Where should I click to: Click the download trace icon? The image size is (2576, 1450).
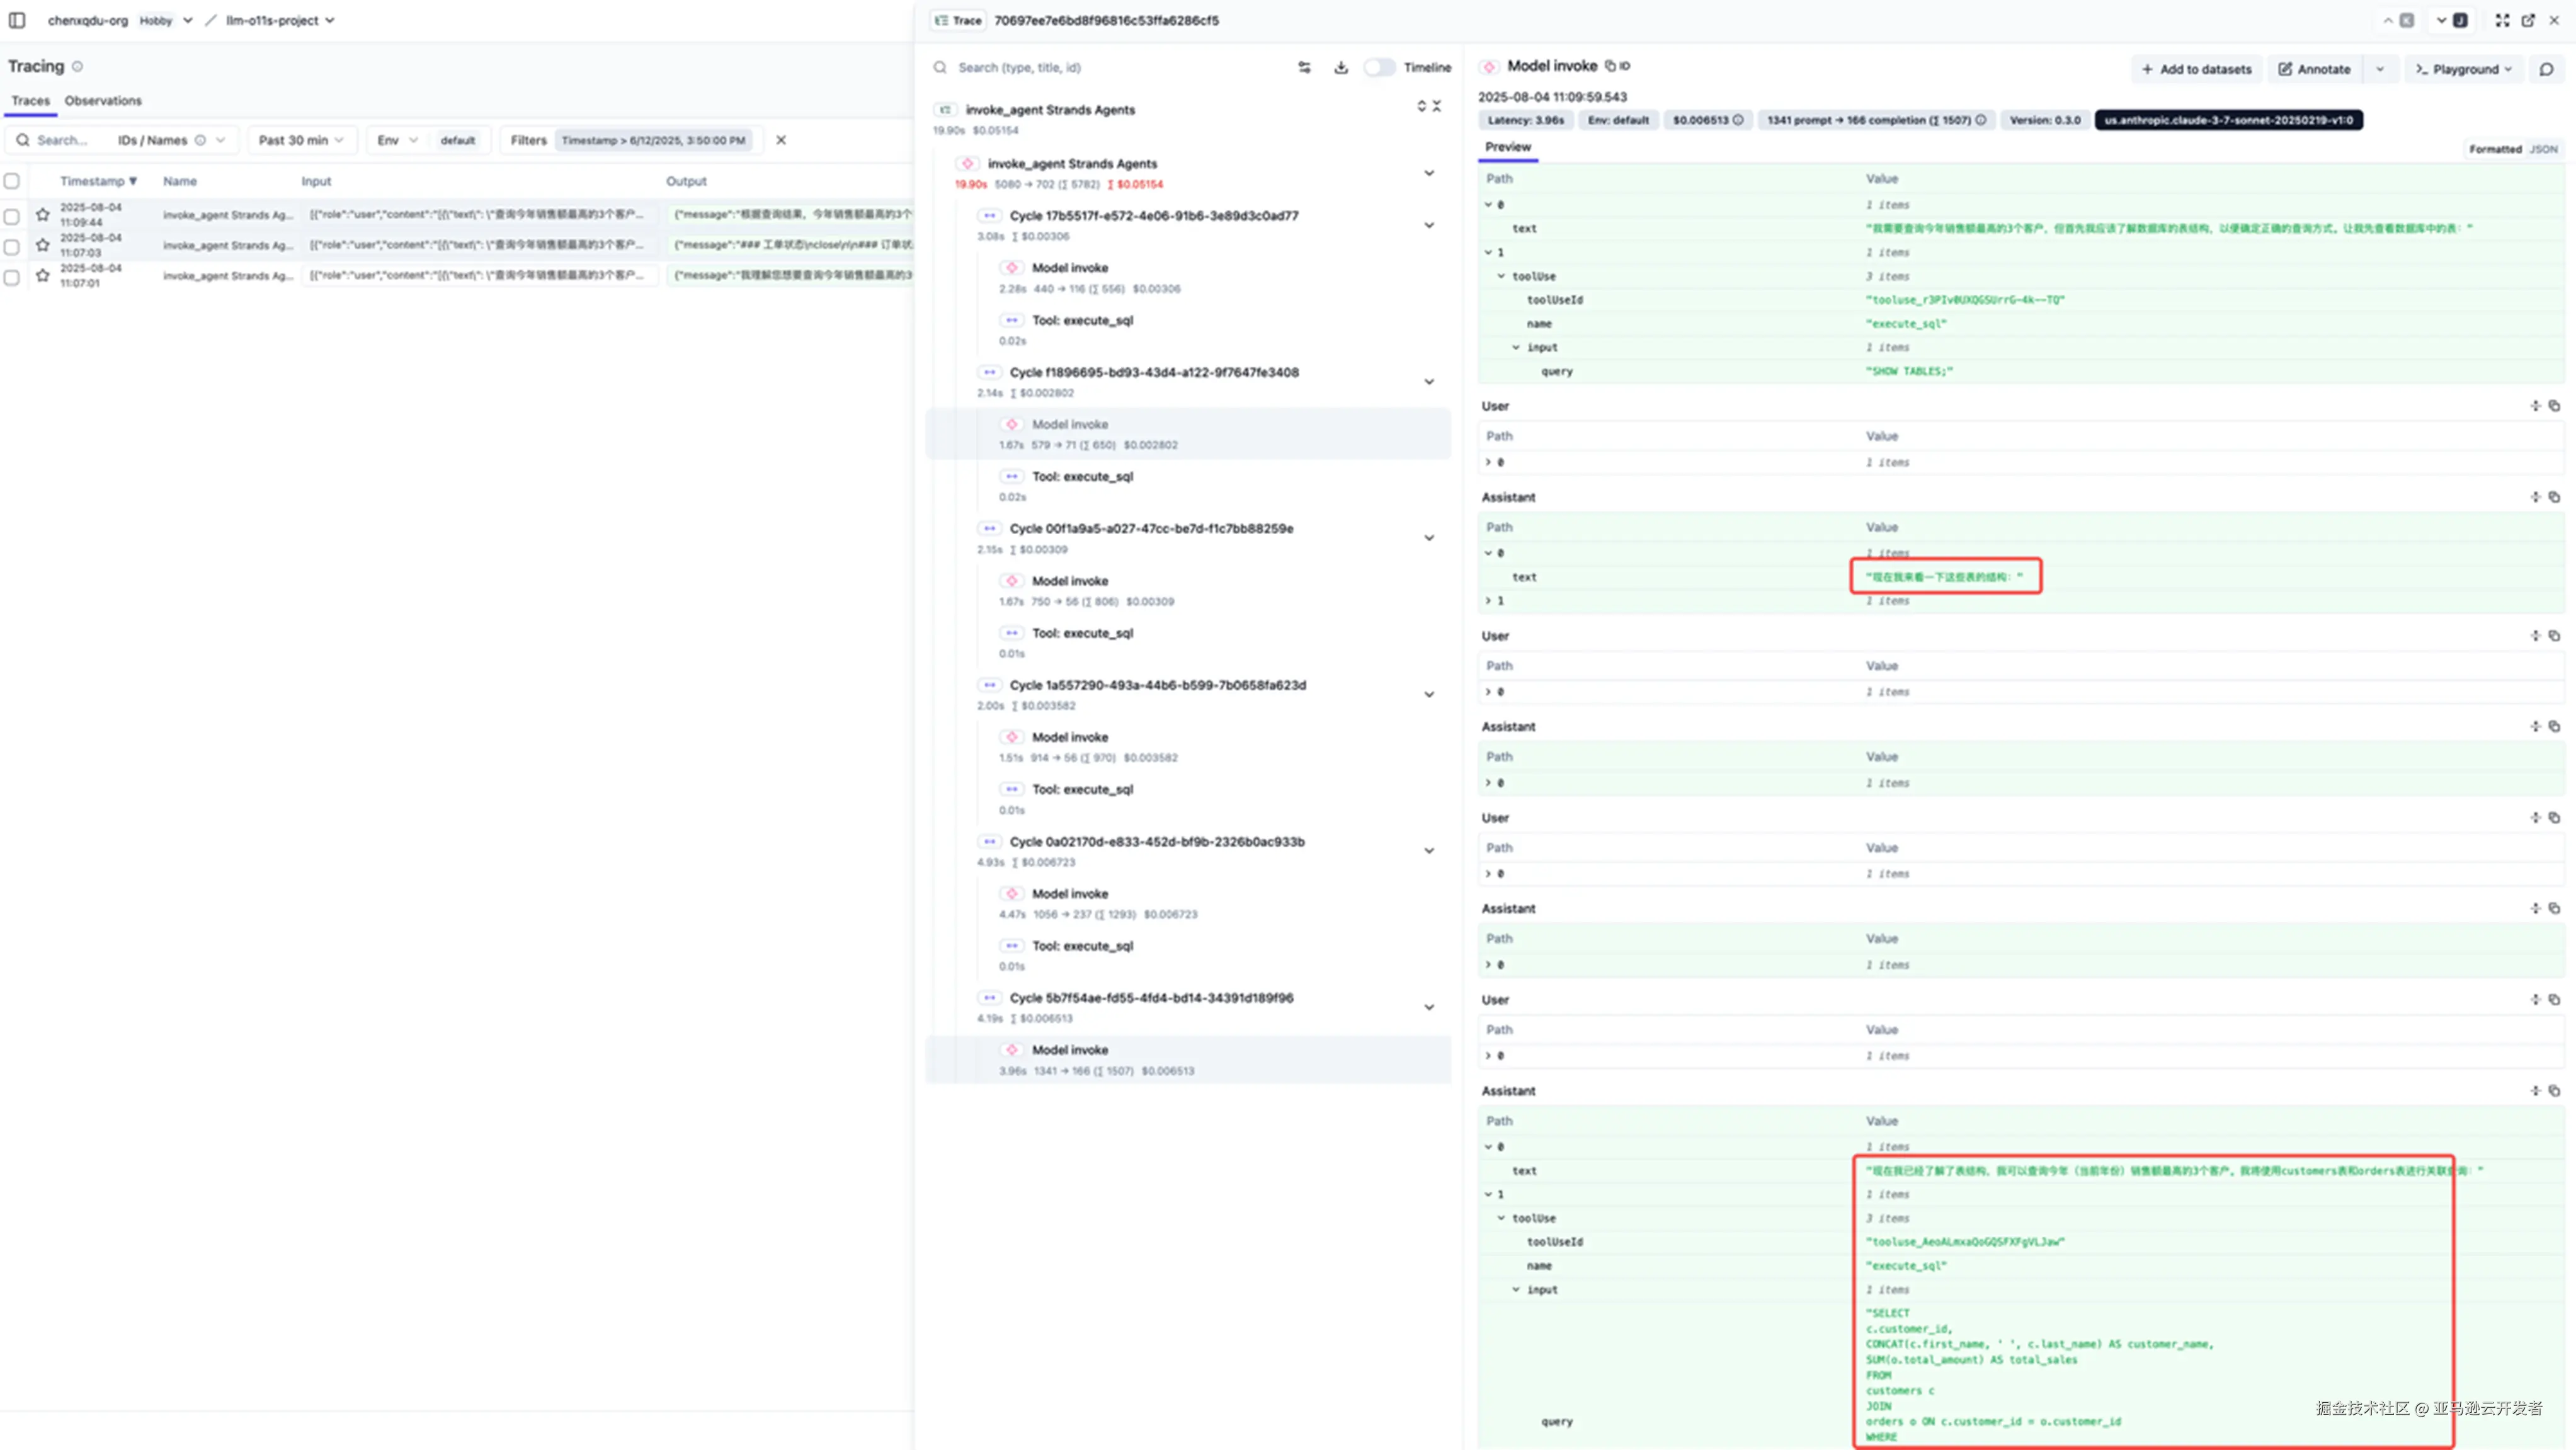1341,67
